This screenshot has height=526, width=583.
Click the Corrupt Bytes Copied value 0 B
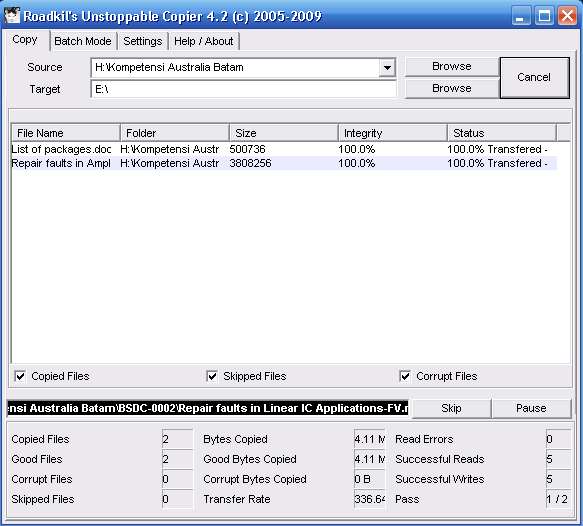coord(370,479)
